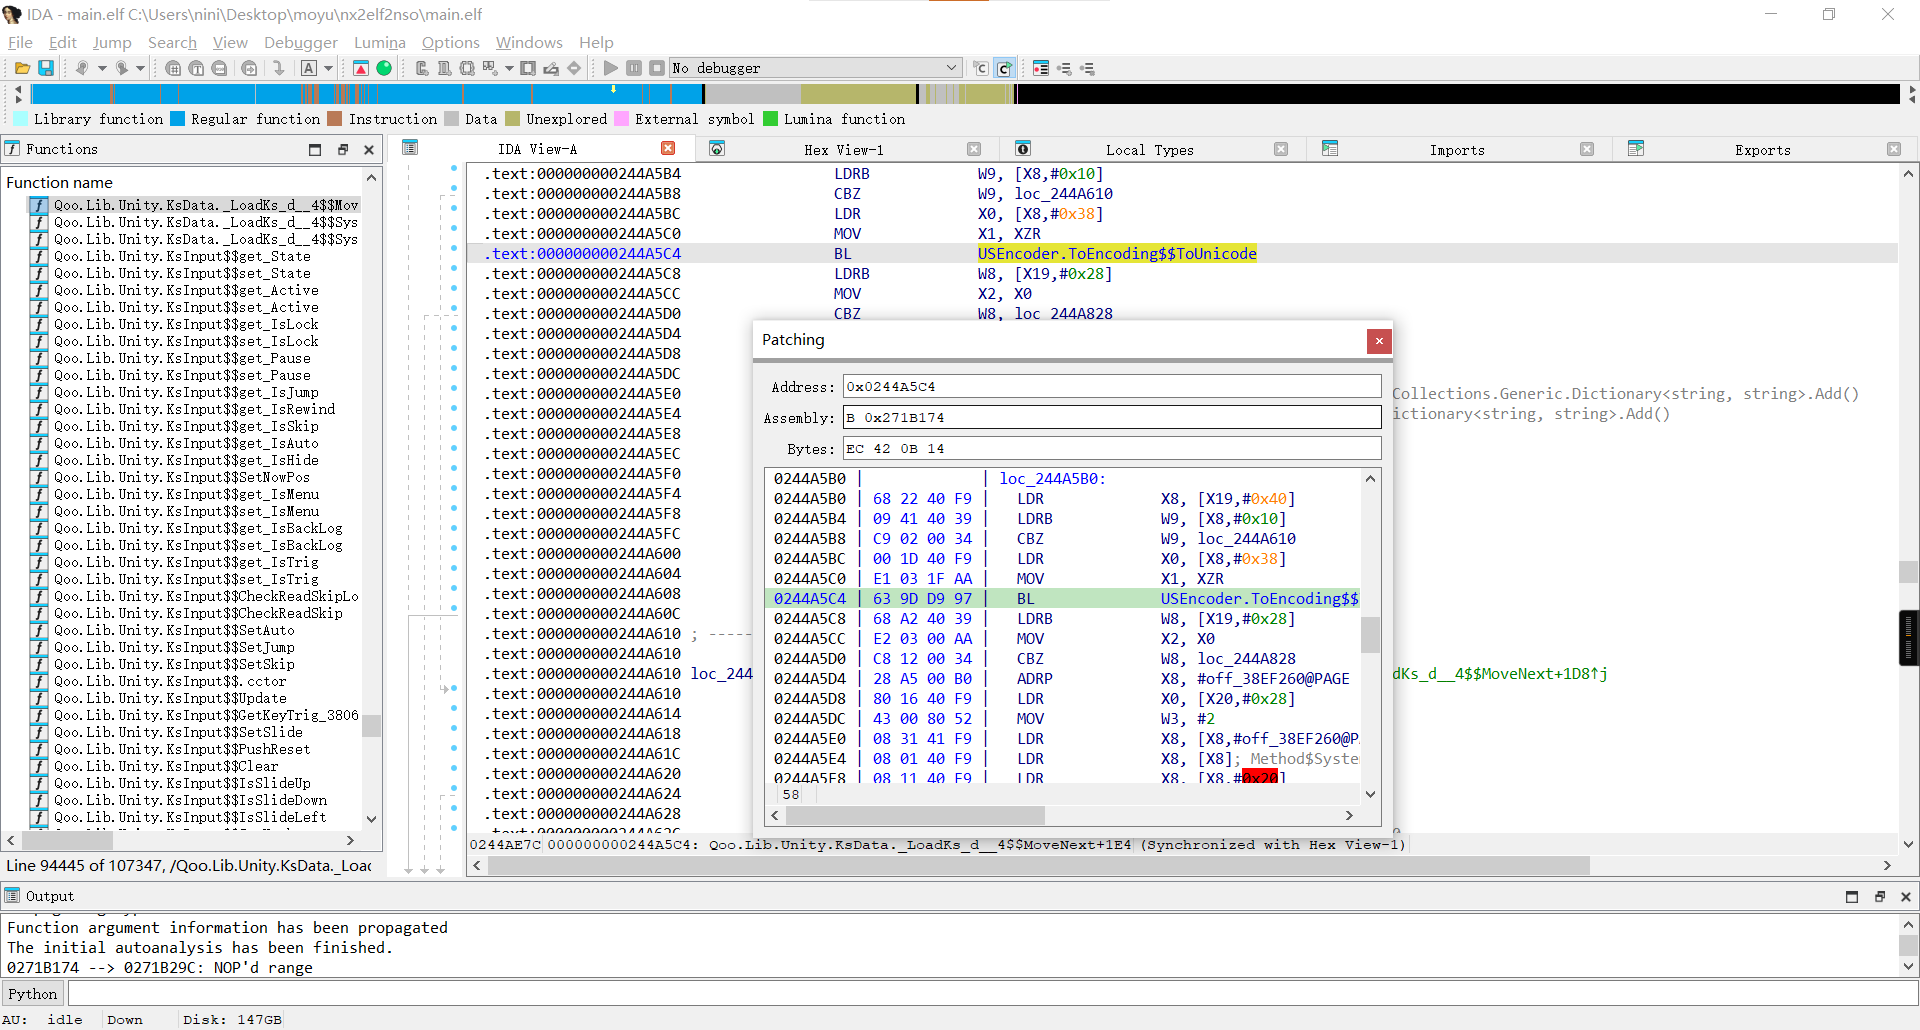Close the Patching dialog
This screenshot has width=1920, height=1030.
tap(1379, 341)
